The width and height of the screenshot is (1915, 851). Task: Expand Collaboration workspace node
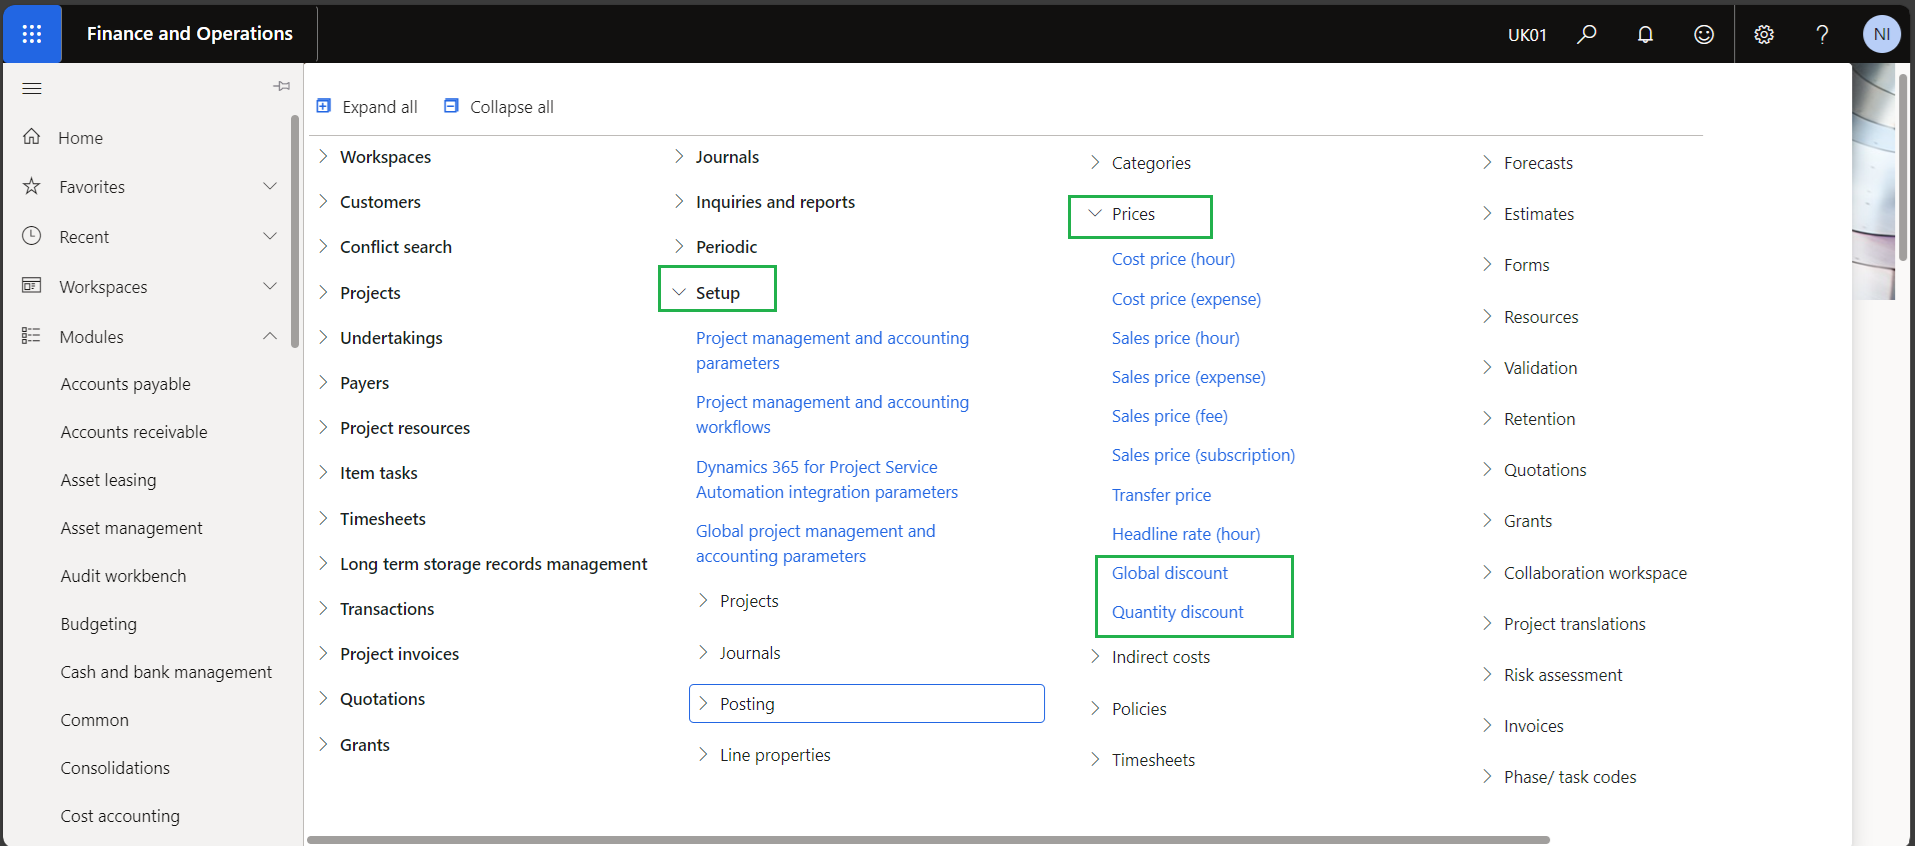pyautogui.click(x=1487, y=572)
